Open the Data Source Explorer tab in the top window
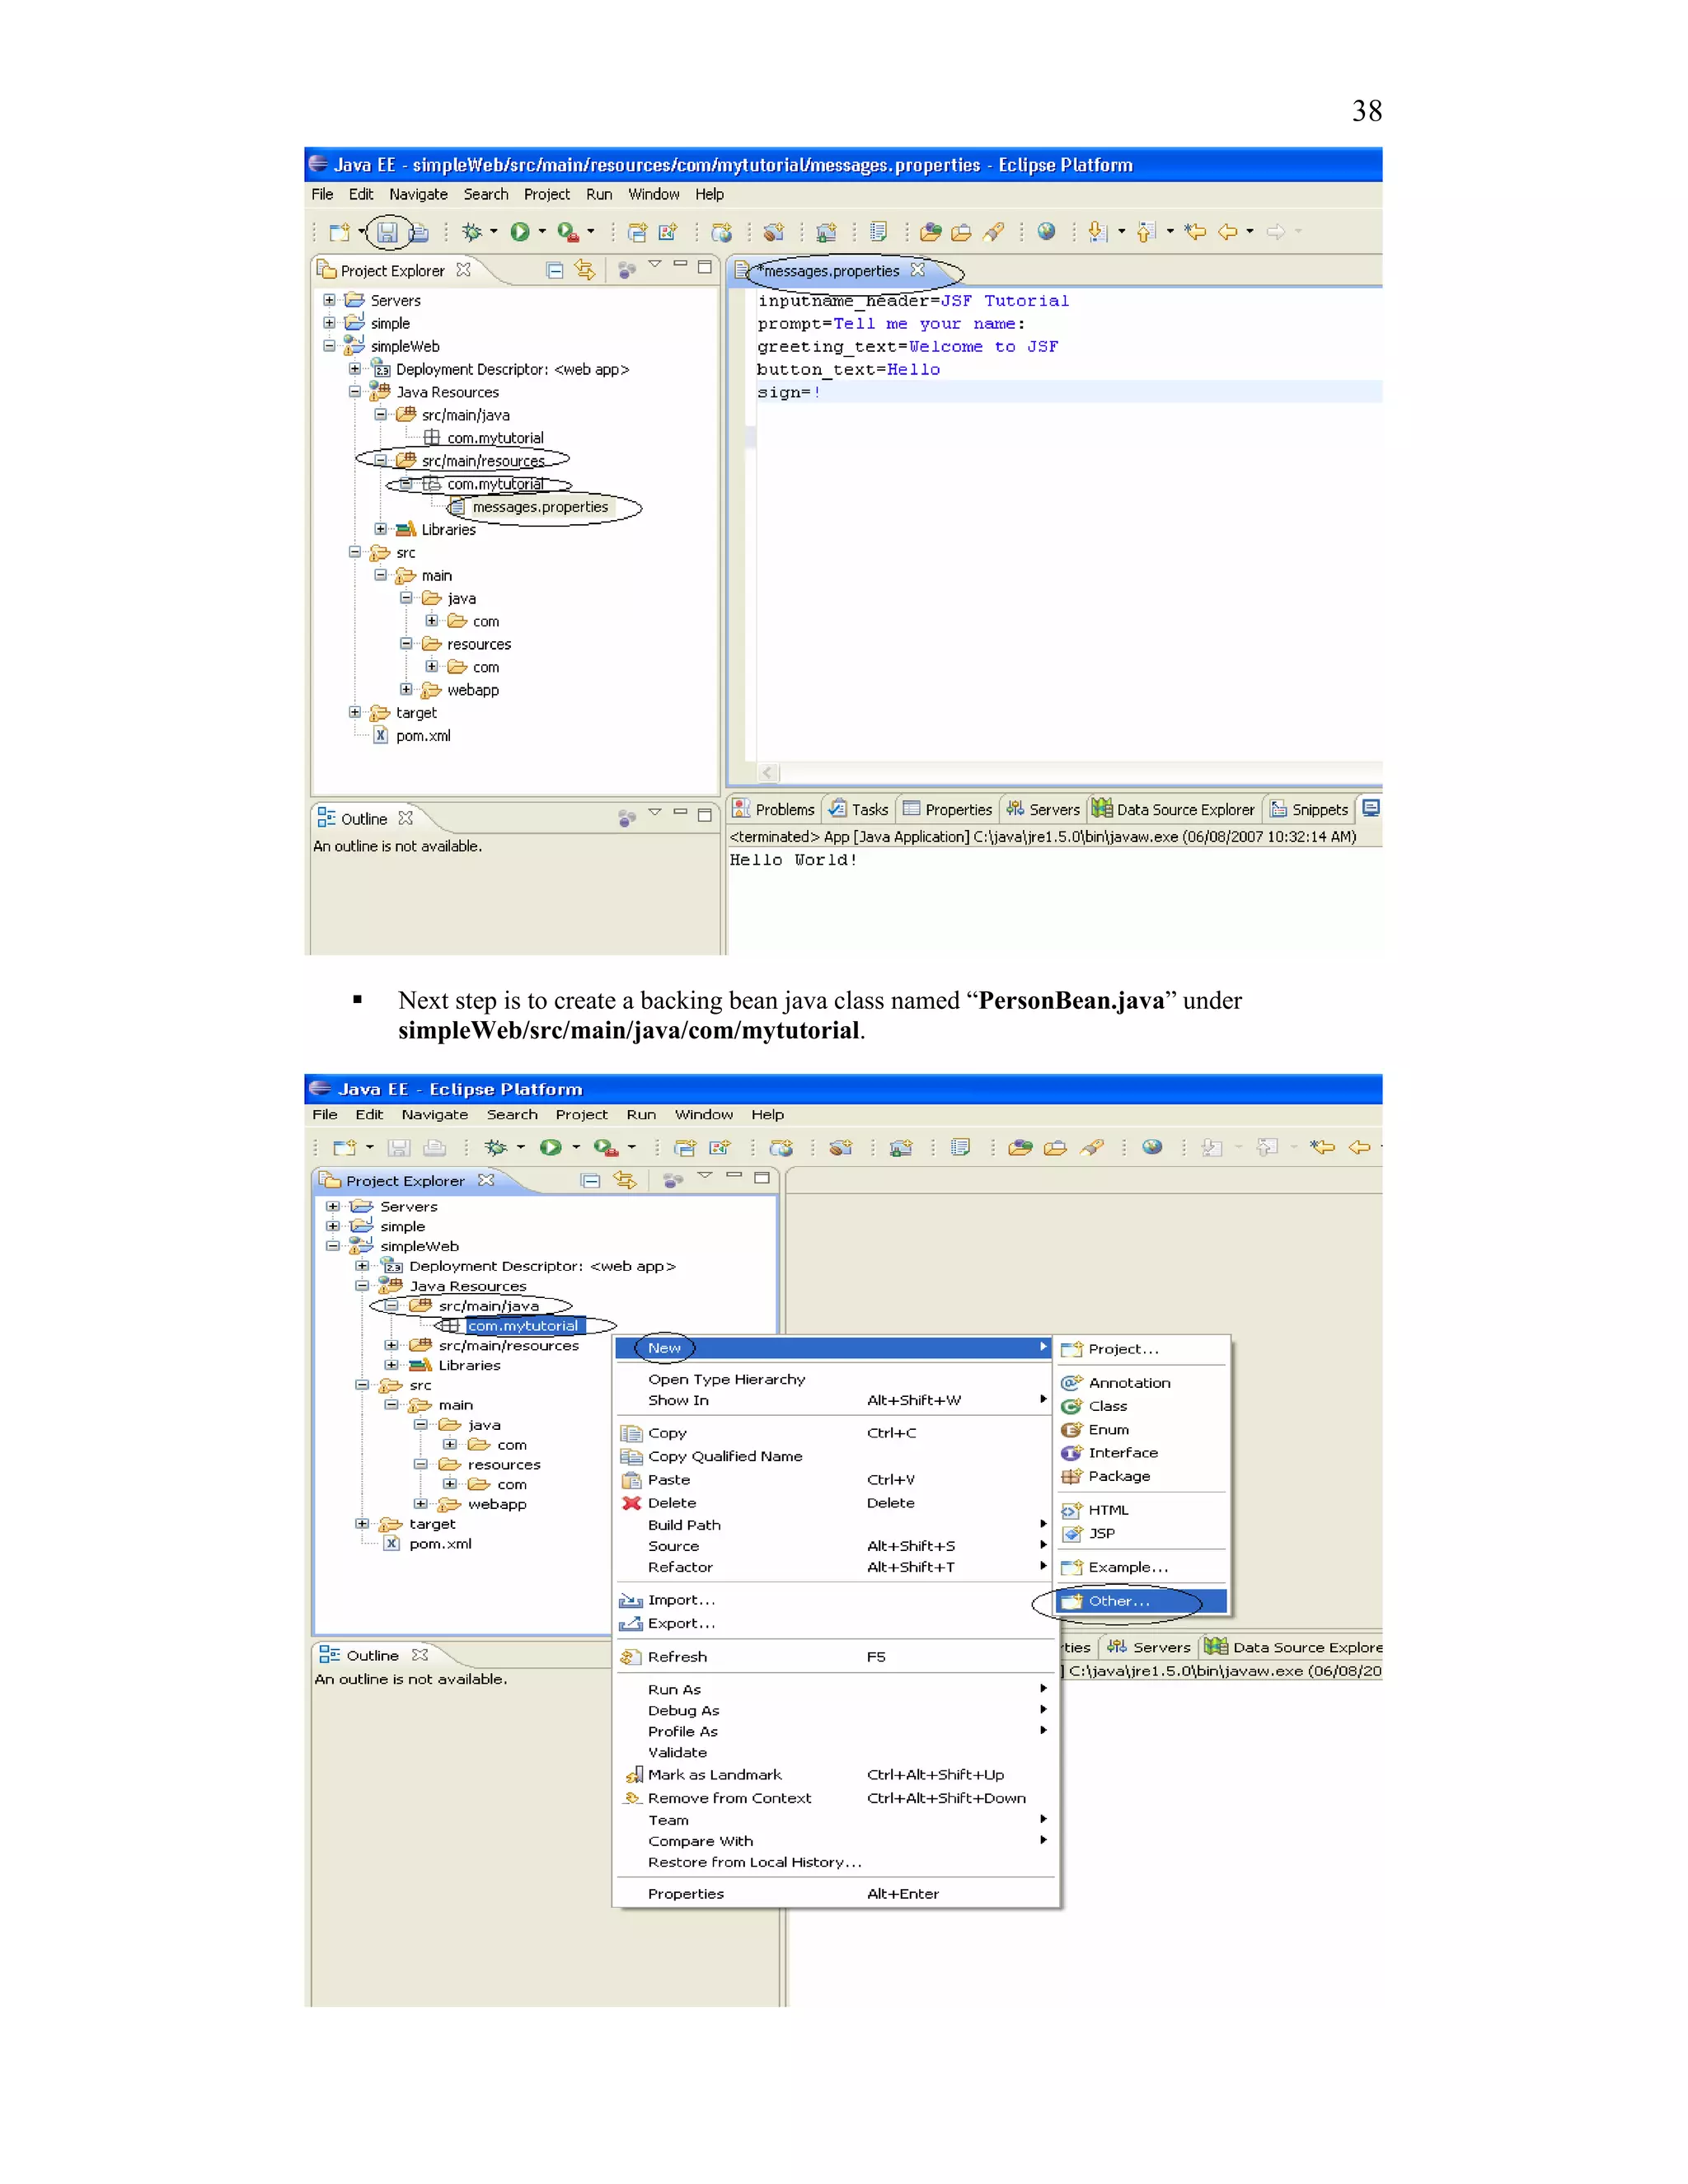This screenshot has width=1688, height=2184. (x=1174, y=809)
